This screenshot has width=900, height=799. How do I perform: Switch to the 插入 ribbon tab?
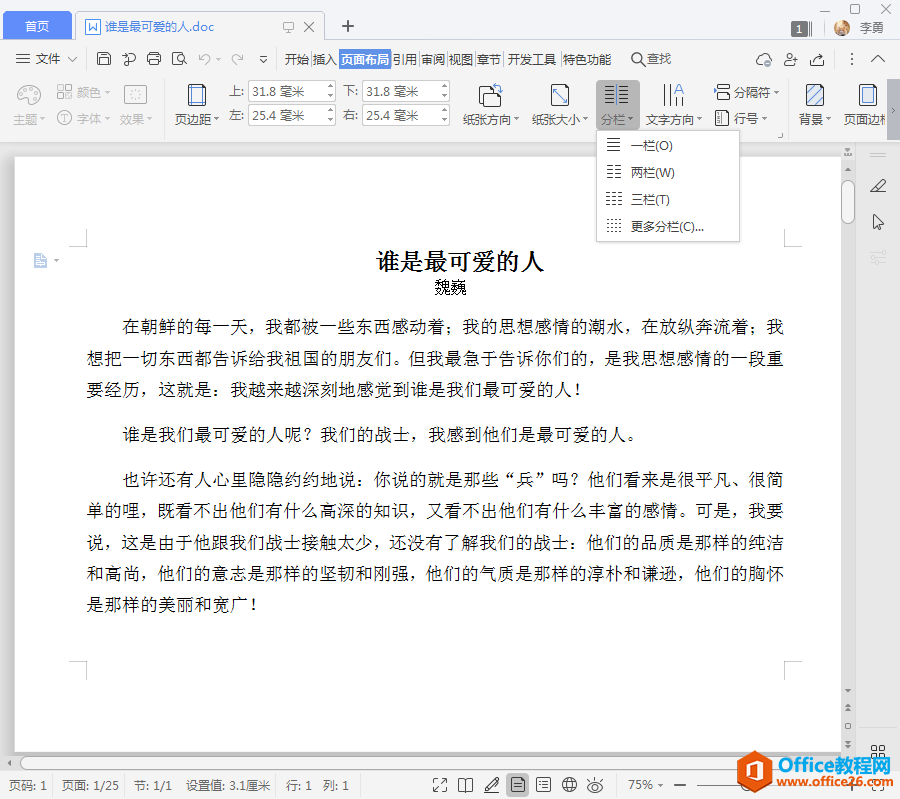coord(324,59)
